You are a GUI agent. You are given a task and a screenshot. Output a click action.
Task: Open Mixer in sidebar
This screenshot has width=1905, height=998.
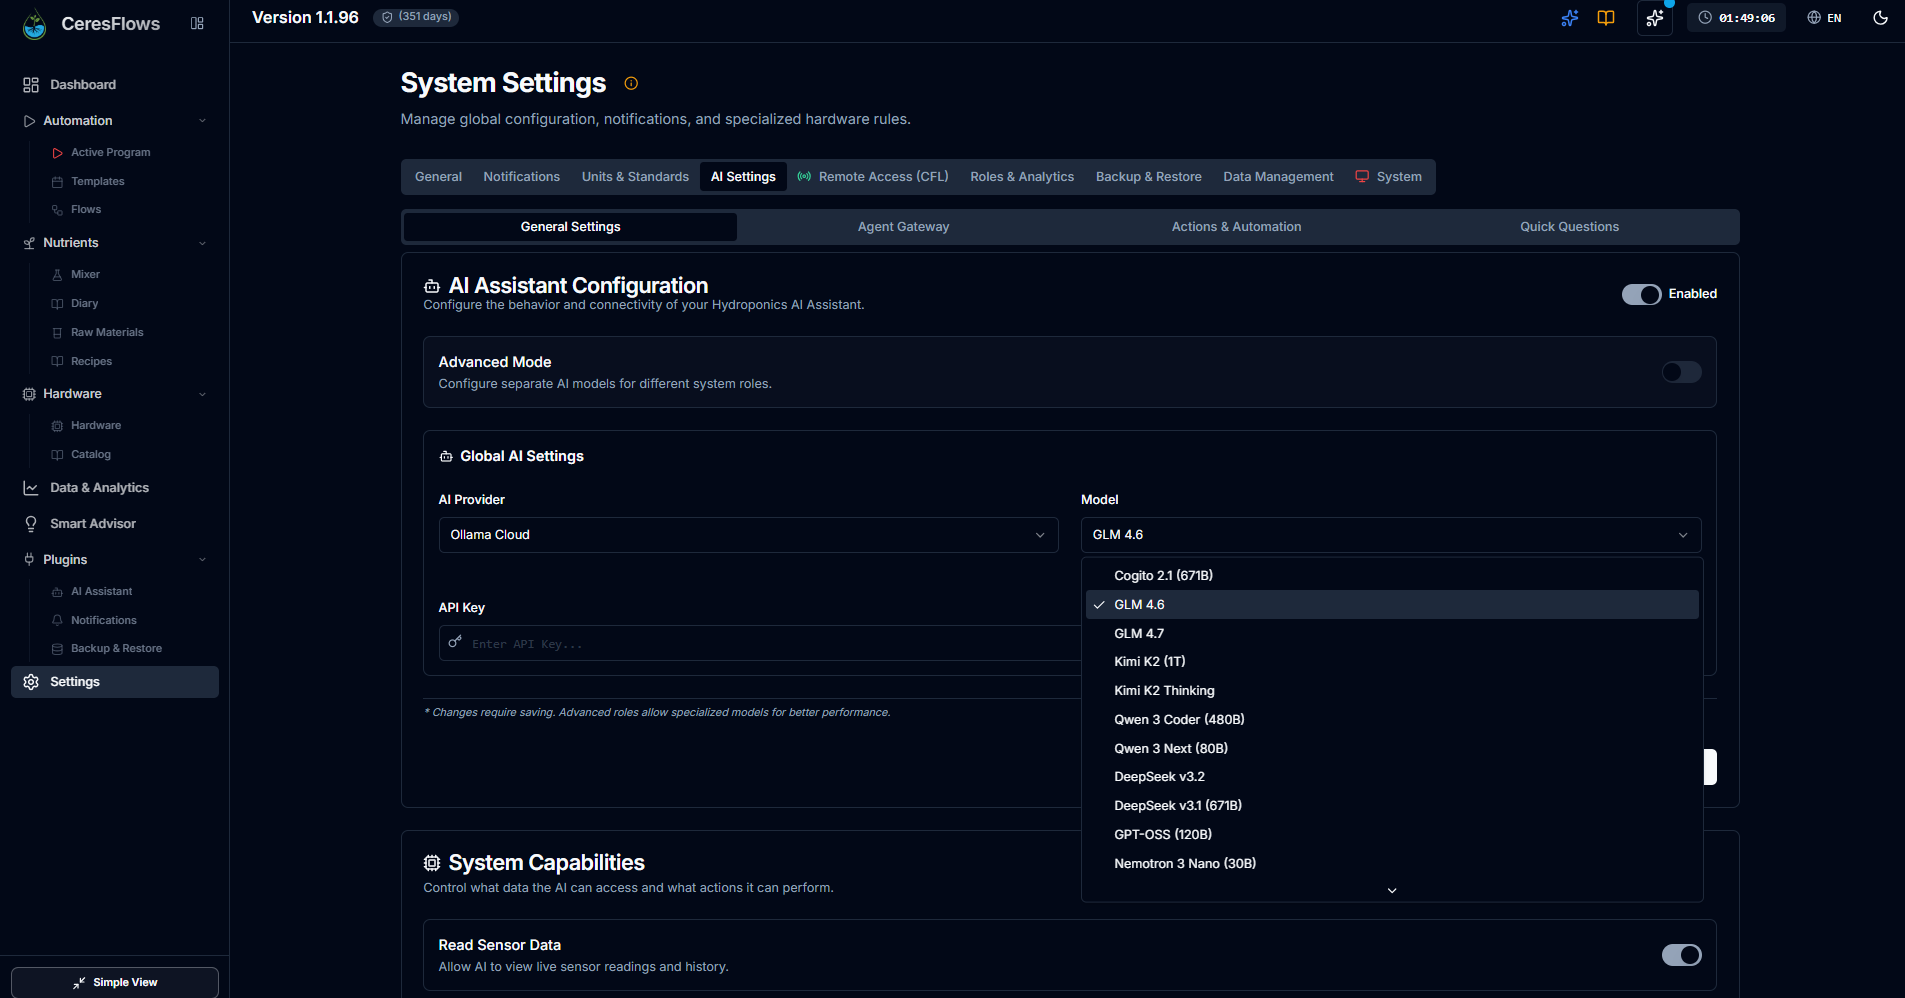(x=85, y=275)
